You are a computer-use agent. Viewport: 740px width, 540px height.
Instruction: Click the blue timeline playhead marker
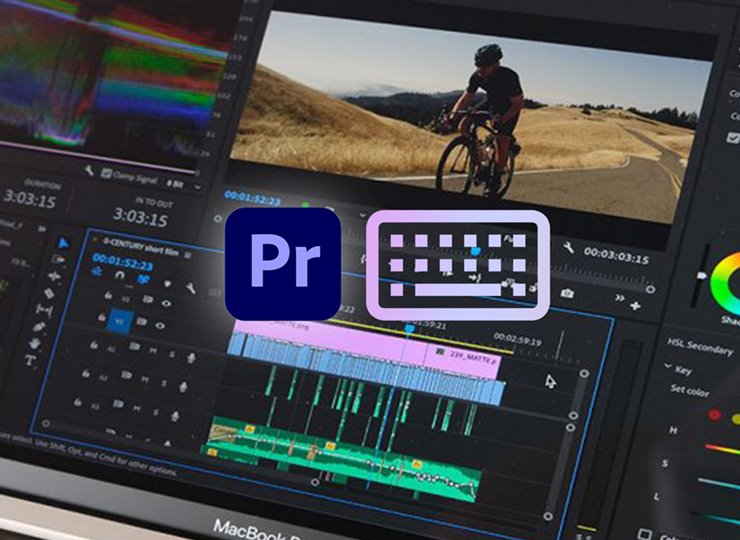tap(410, 328)
